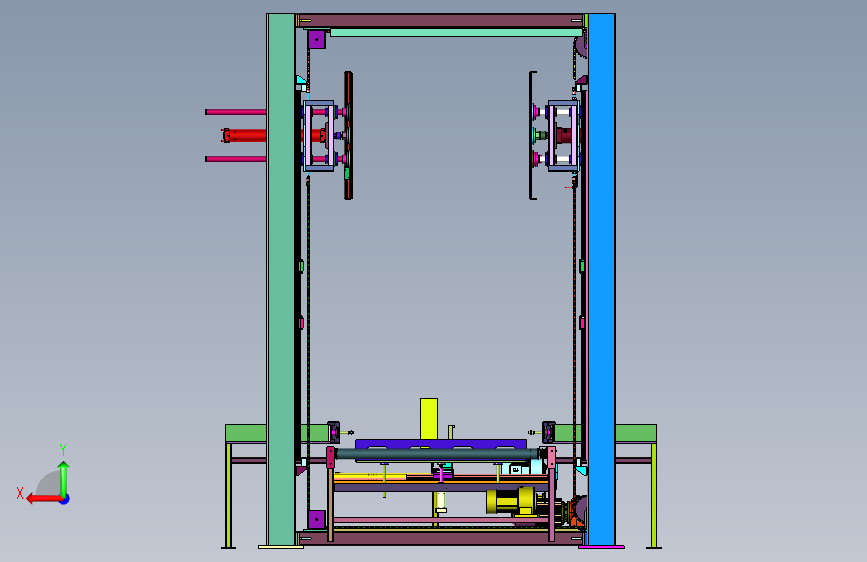Select the far left yellow-green table leg
Viewport: 867px width, 562px height.
(x=228, y=495)
